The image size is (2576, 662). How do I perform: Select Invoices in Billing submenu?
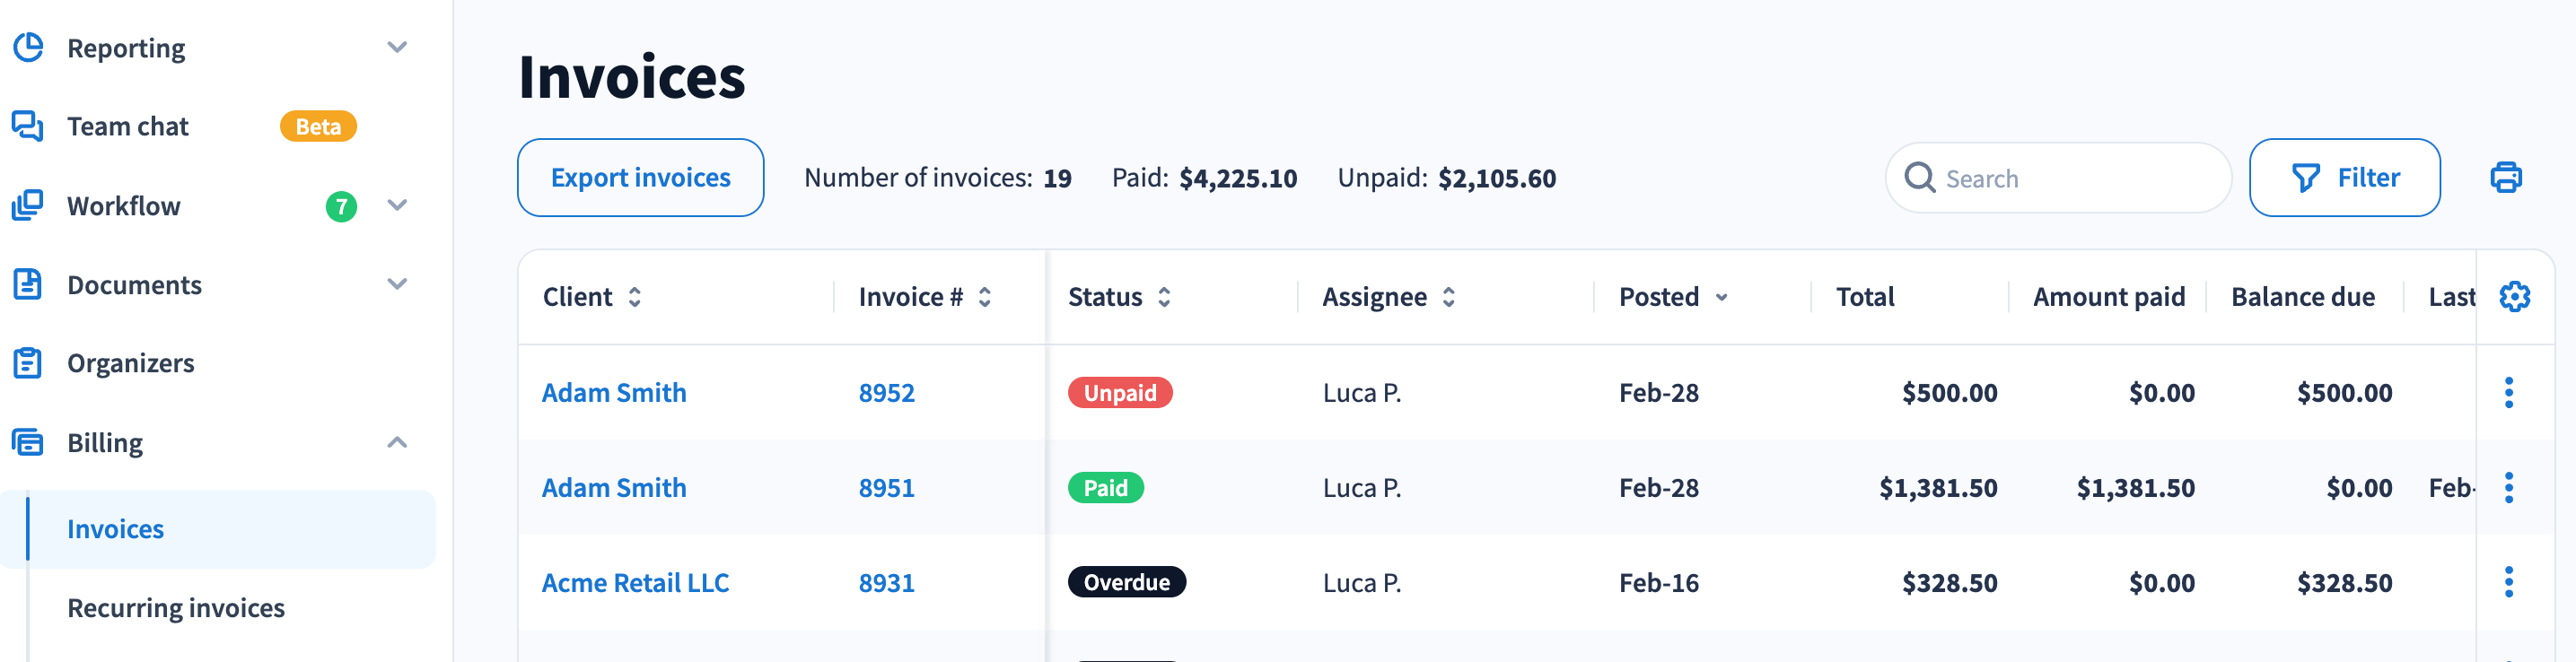coord(115,529)
